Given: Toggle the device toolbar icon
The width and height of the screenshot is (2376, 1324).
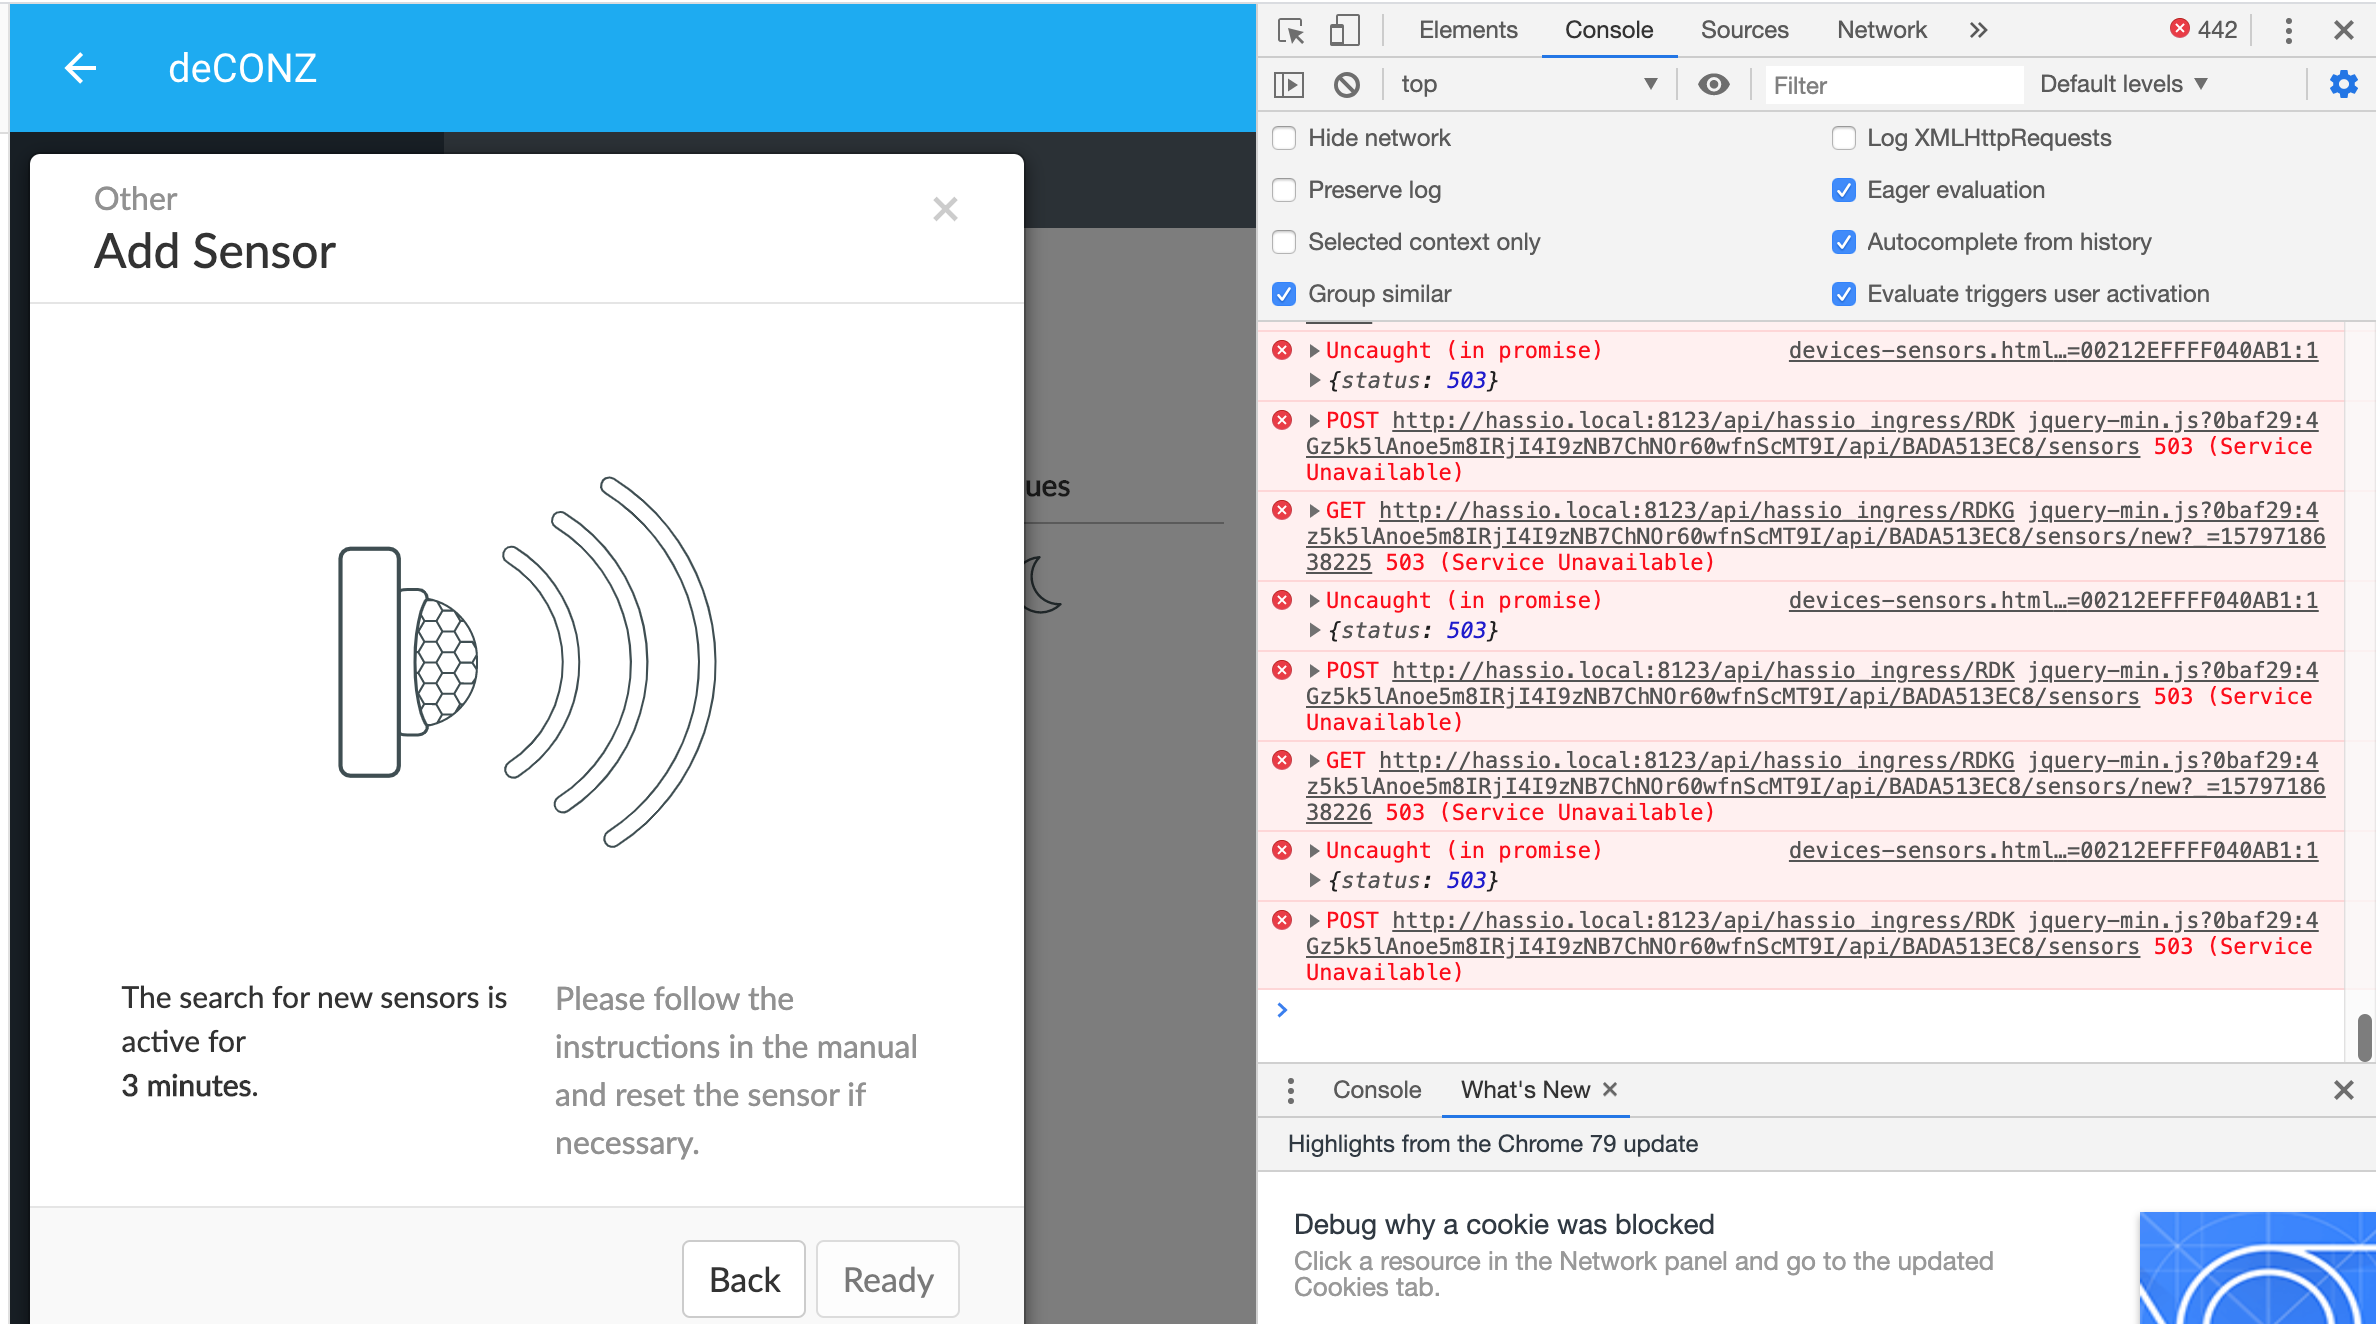Looking at the screenshot, I should click(x=1343, y=30).
